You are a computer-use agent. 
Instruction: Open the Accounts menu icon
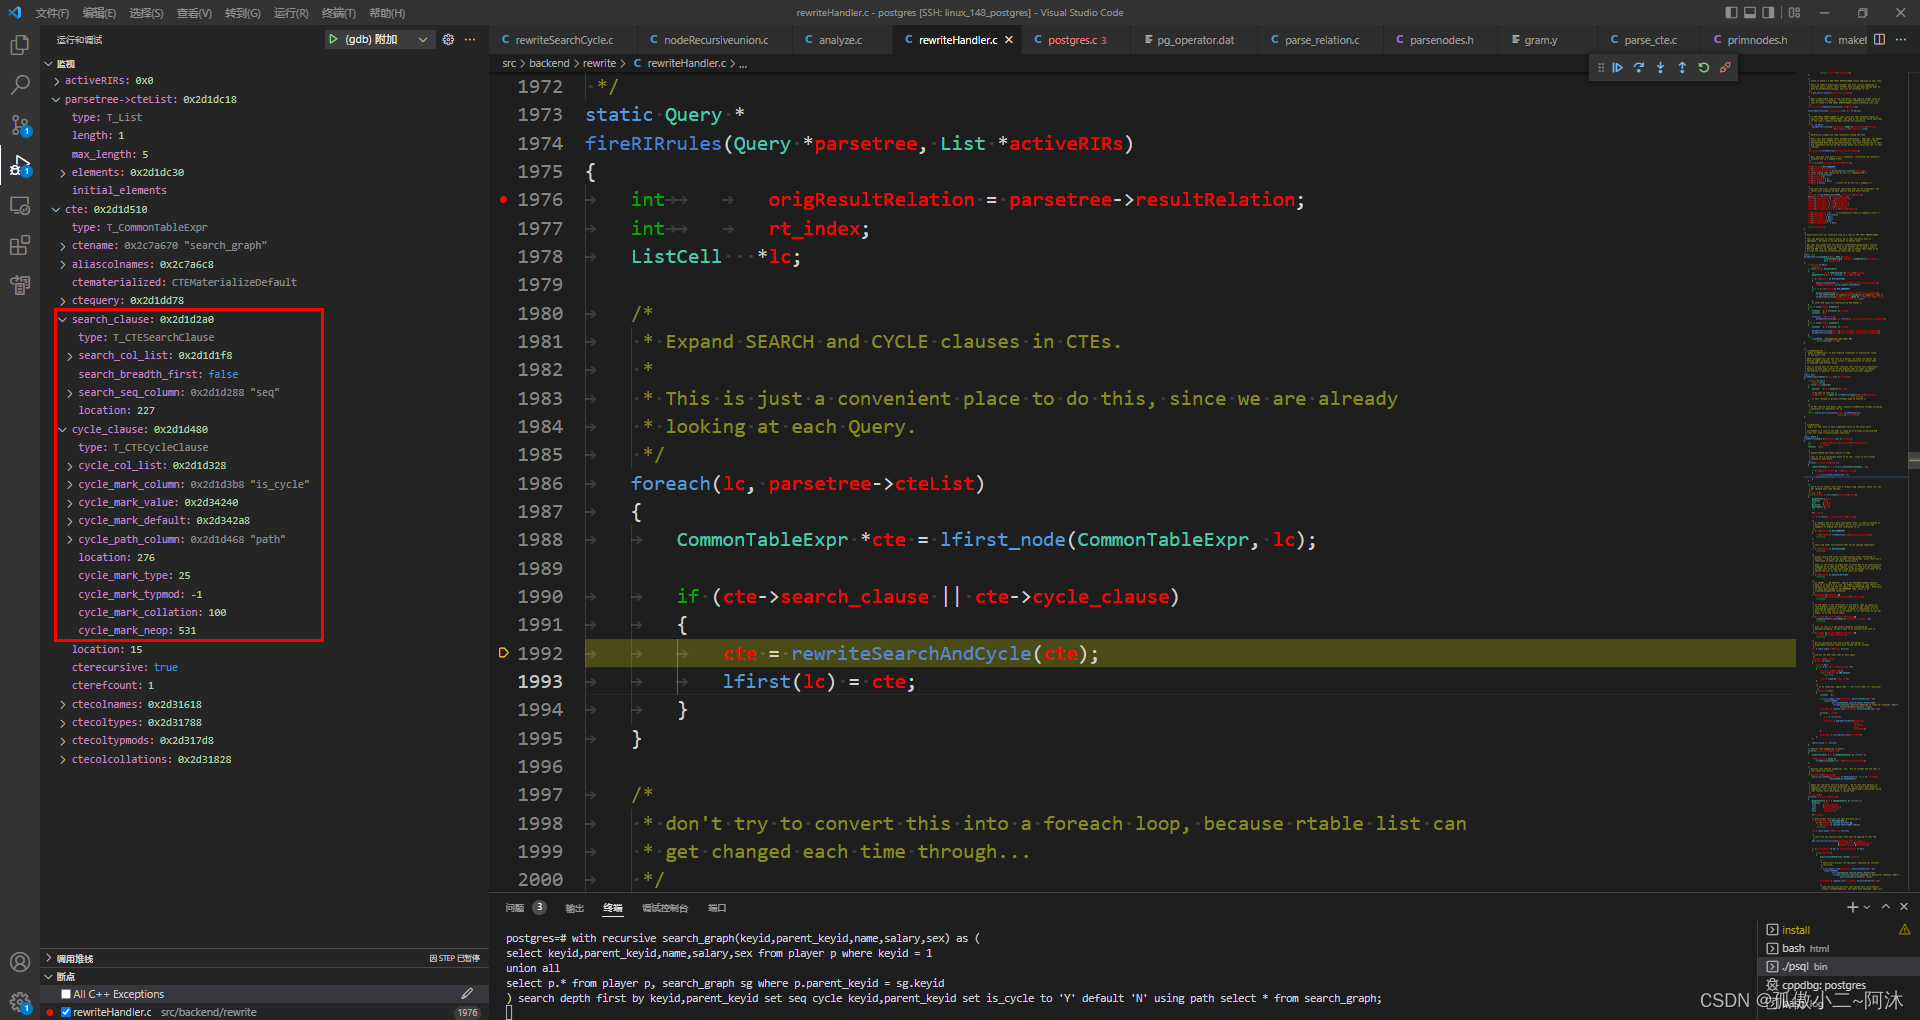point(20,962)
